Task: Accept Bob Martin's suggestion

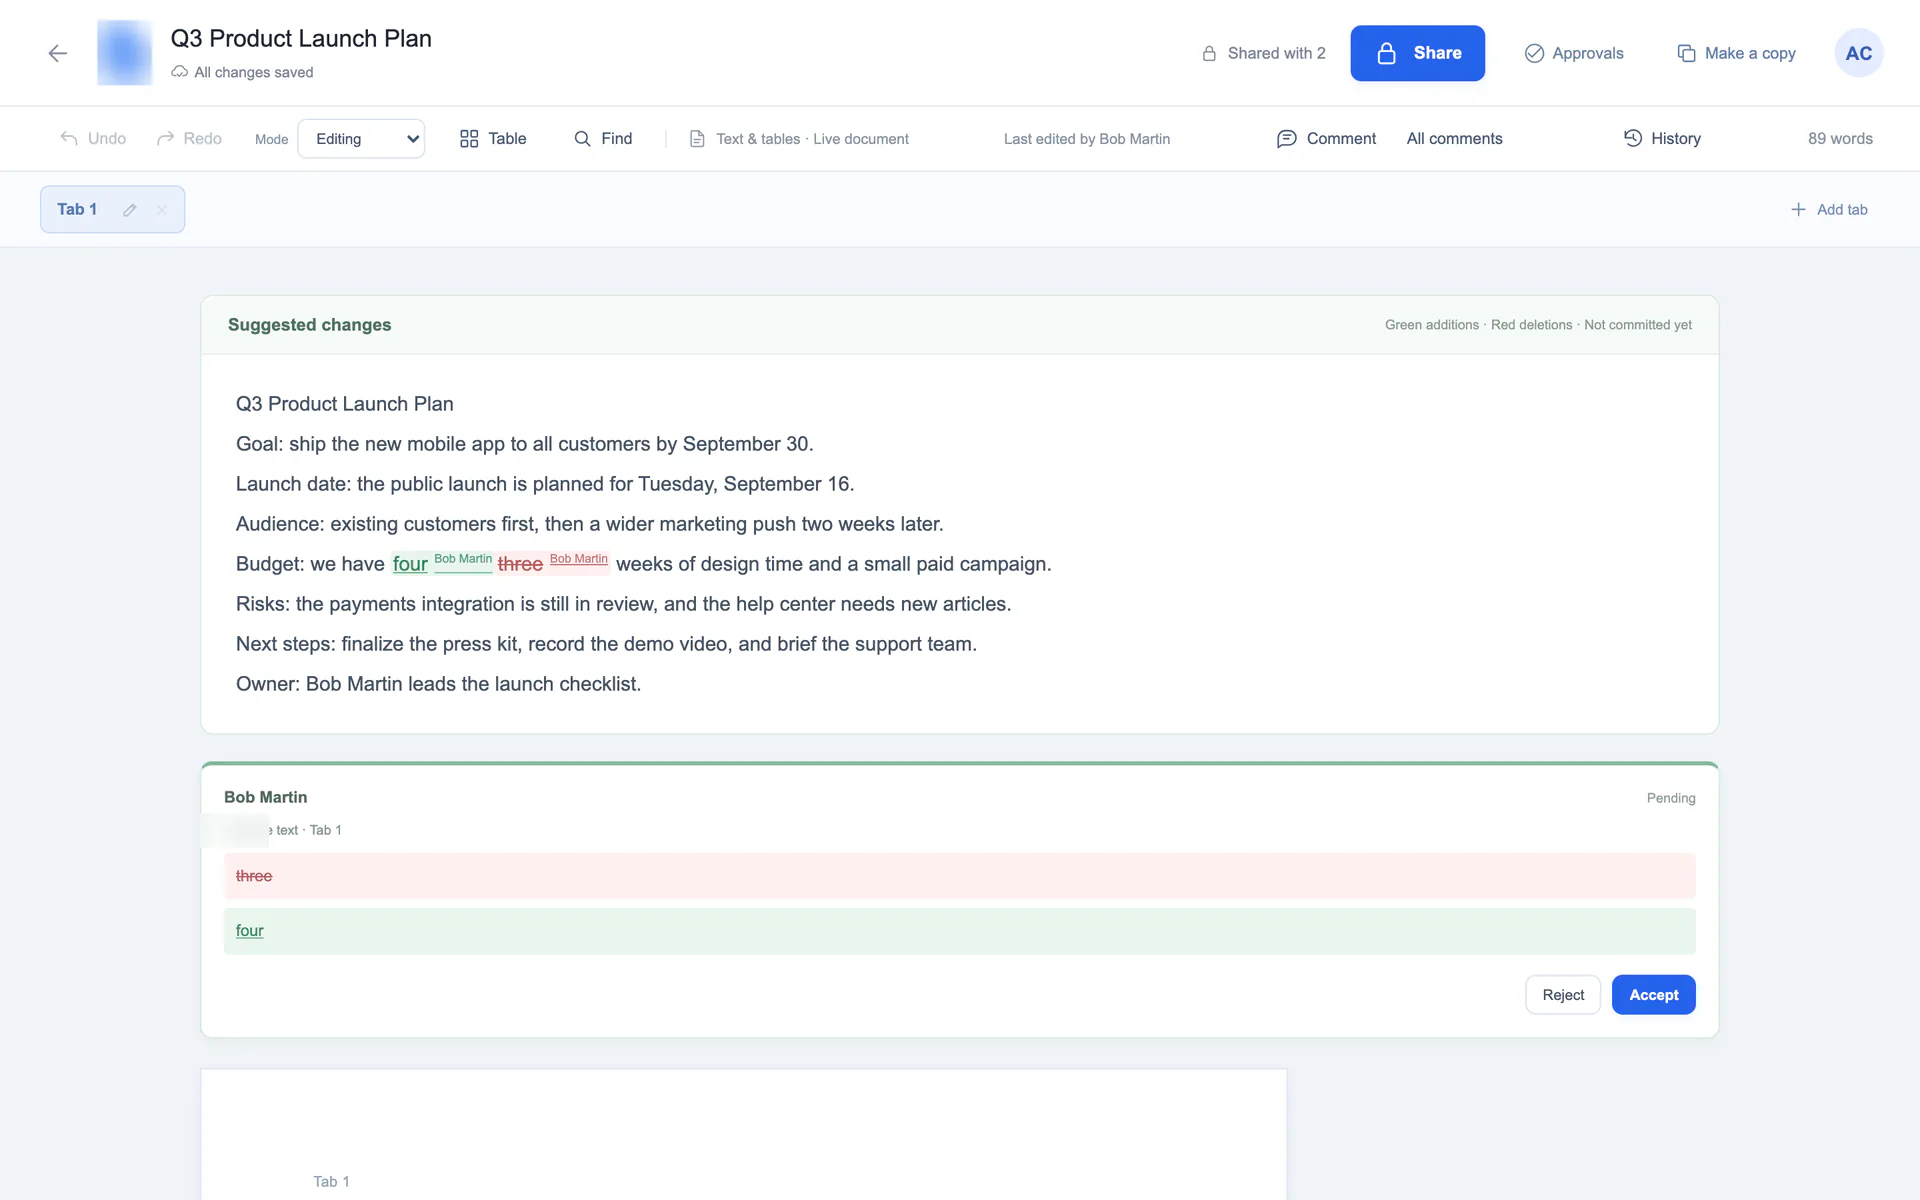Action: [1653, 995]
